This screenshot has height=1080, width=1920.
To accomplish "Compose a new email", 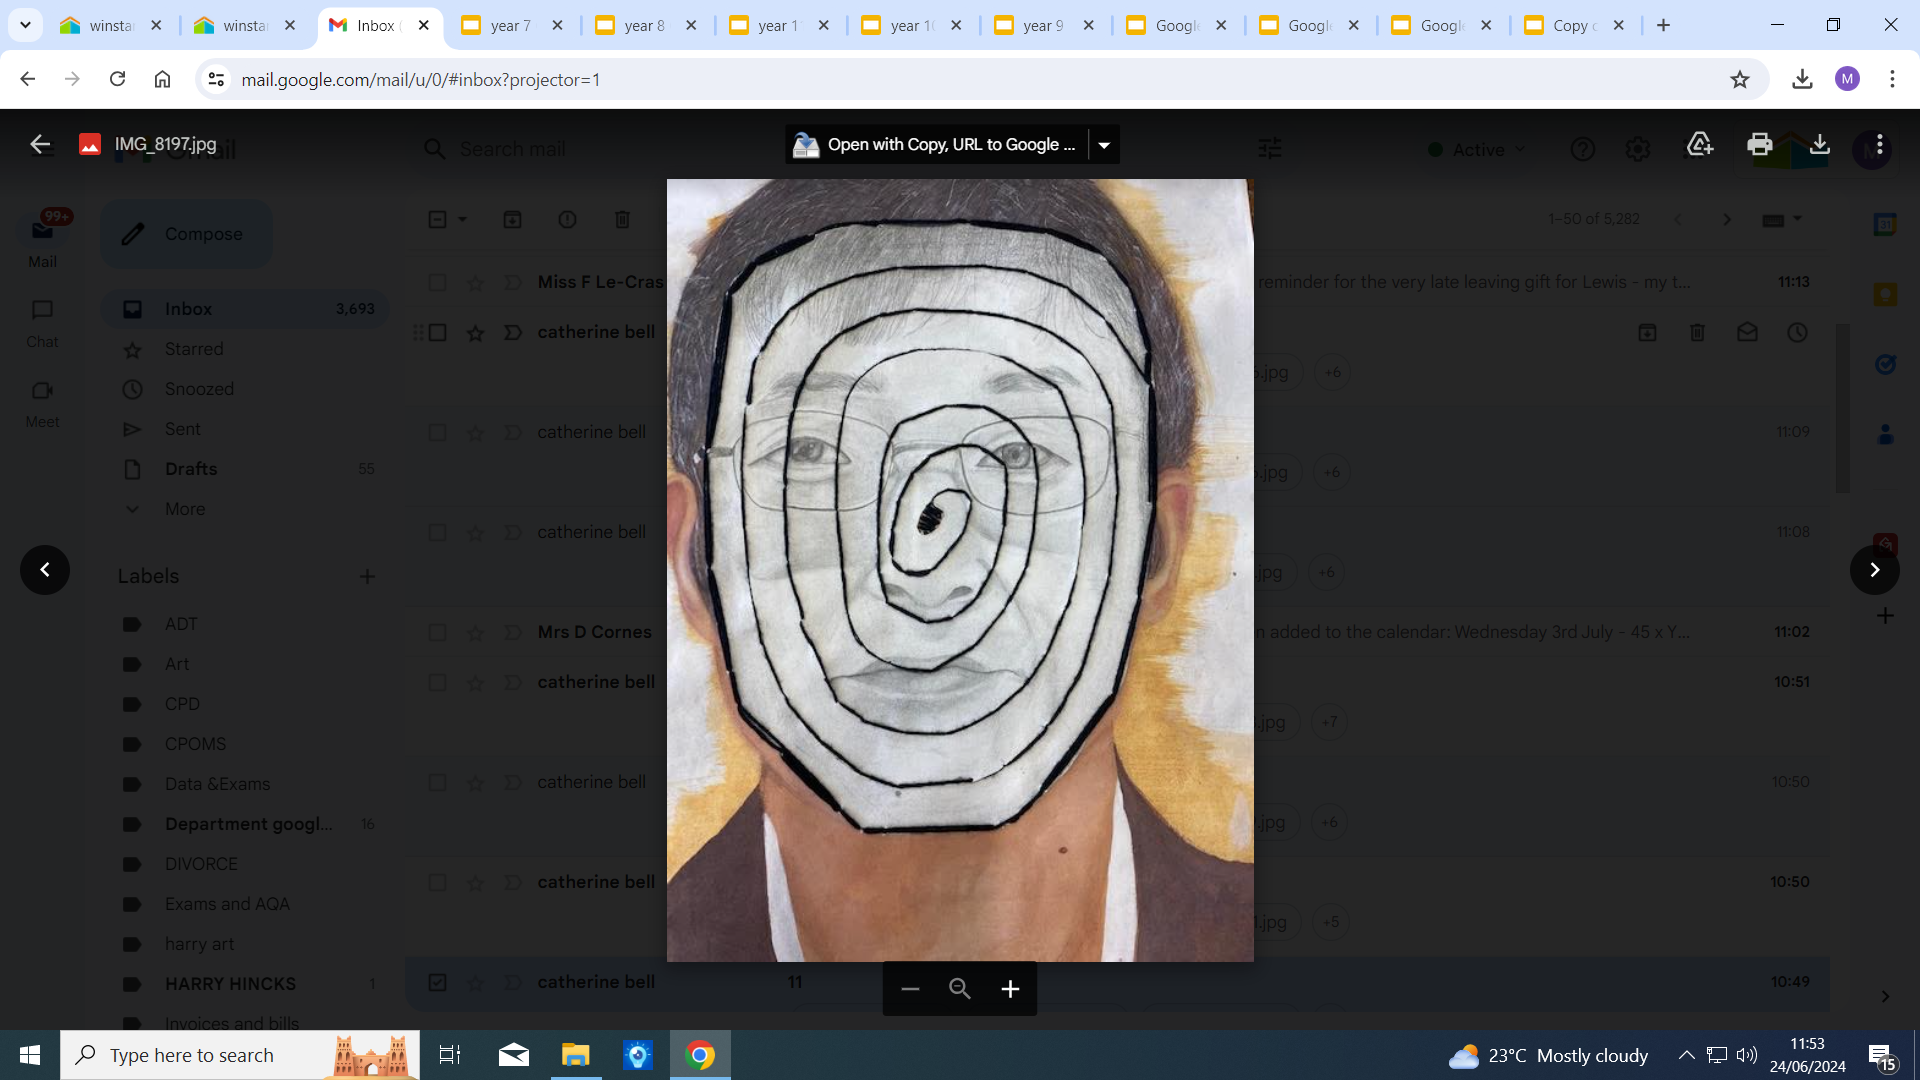I will click(x=186, y=234).
